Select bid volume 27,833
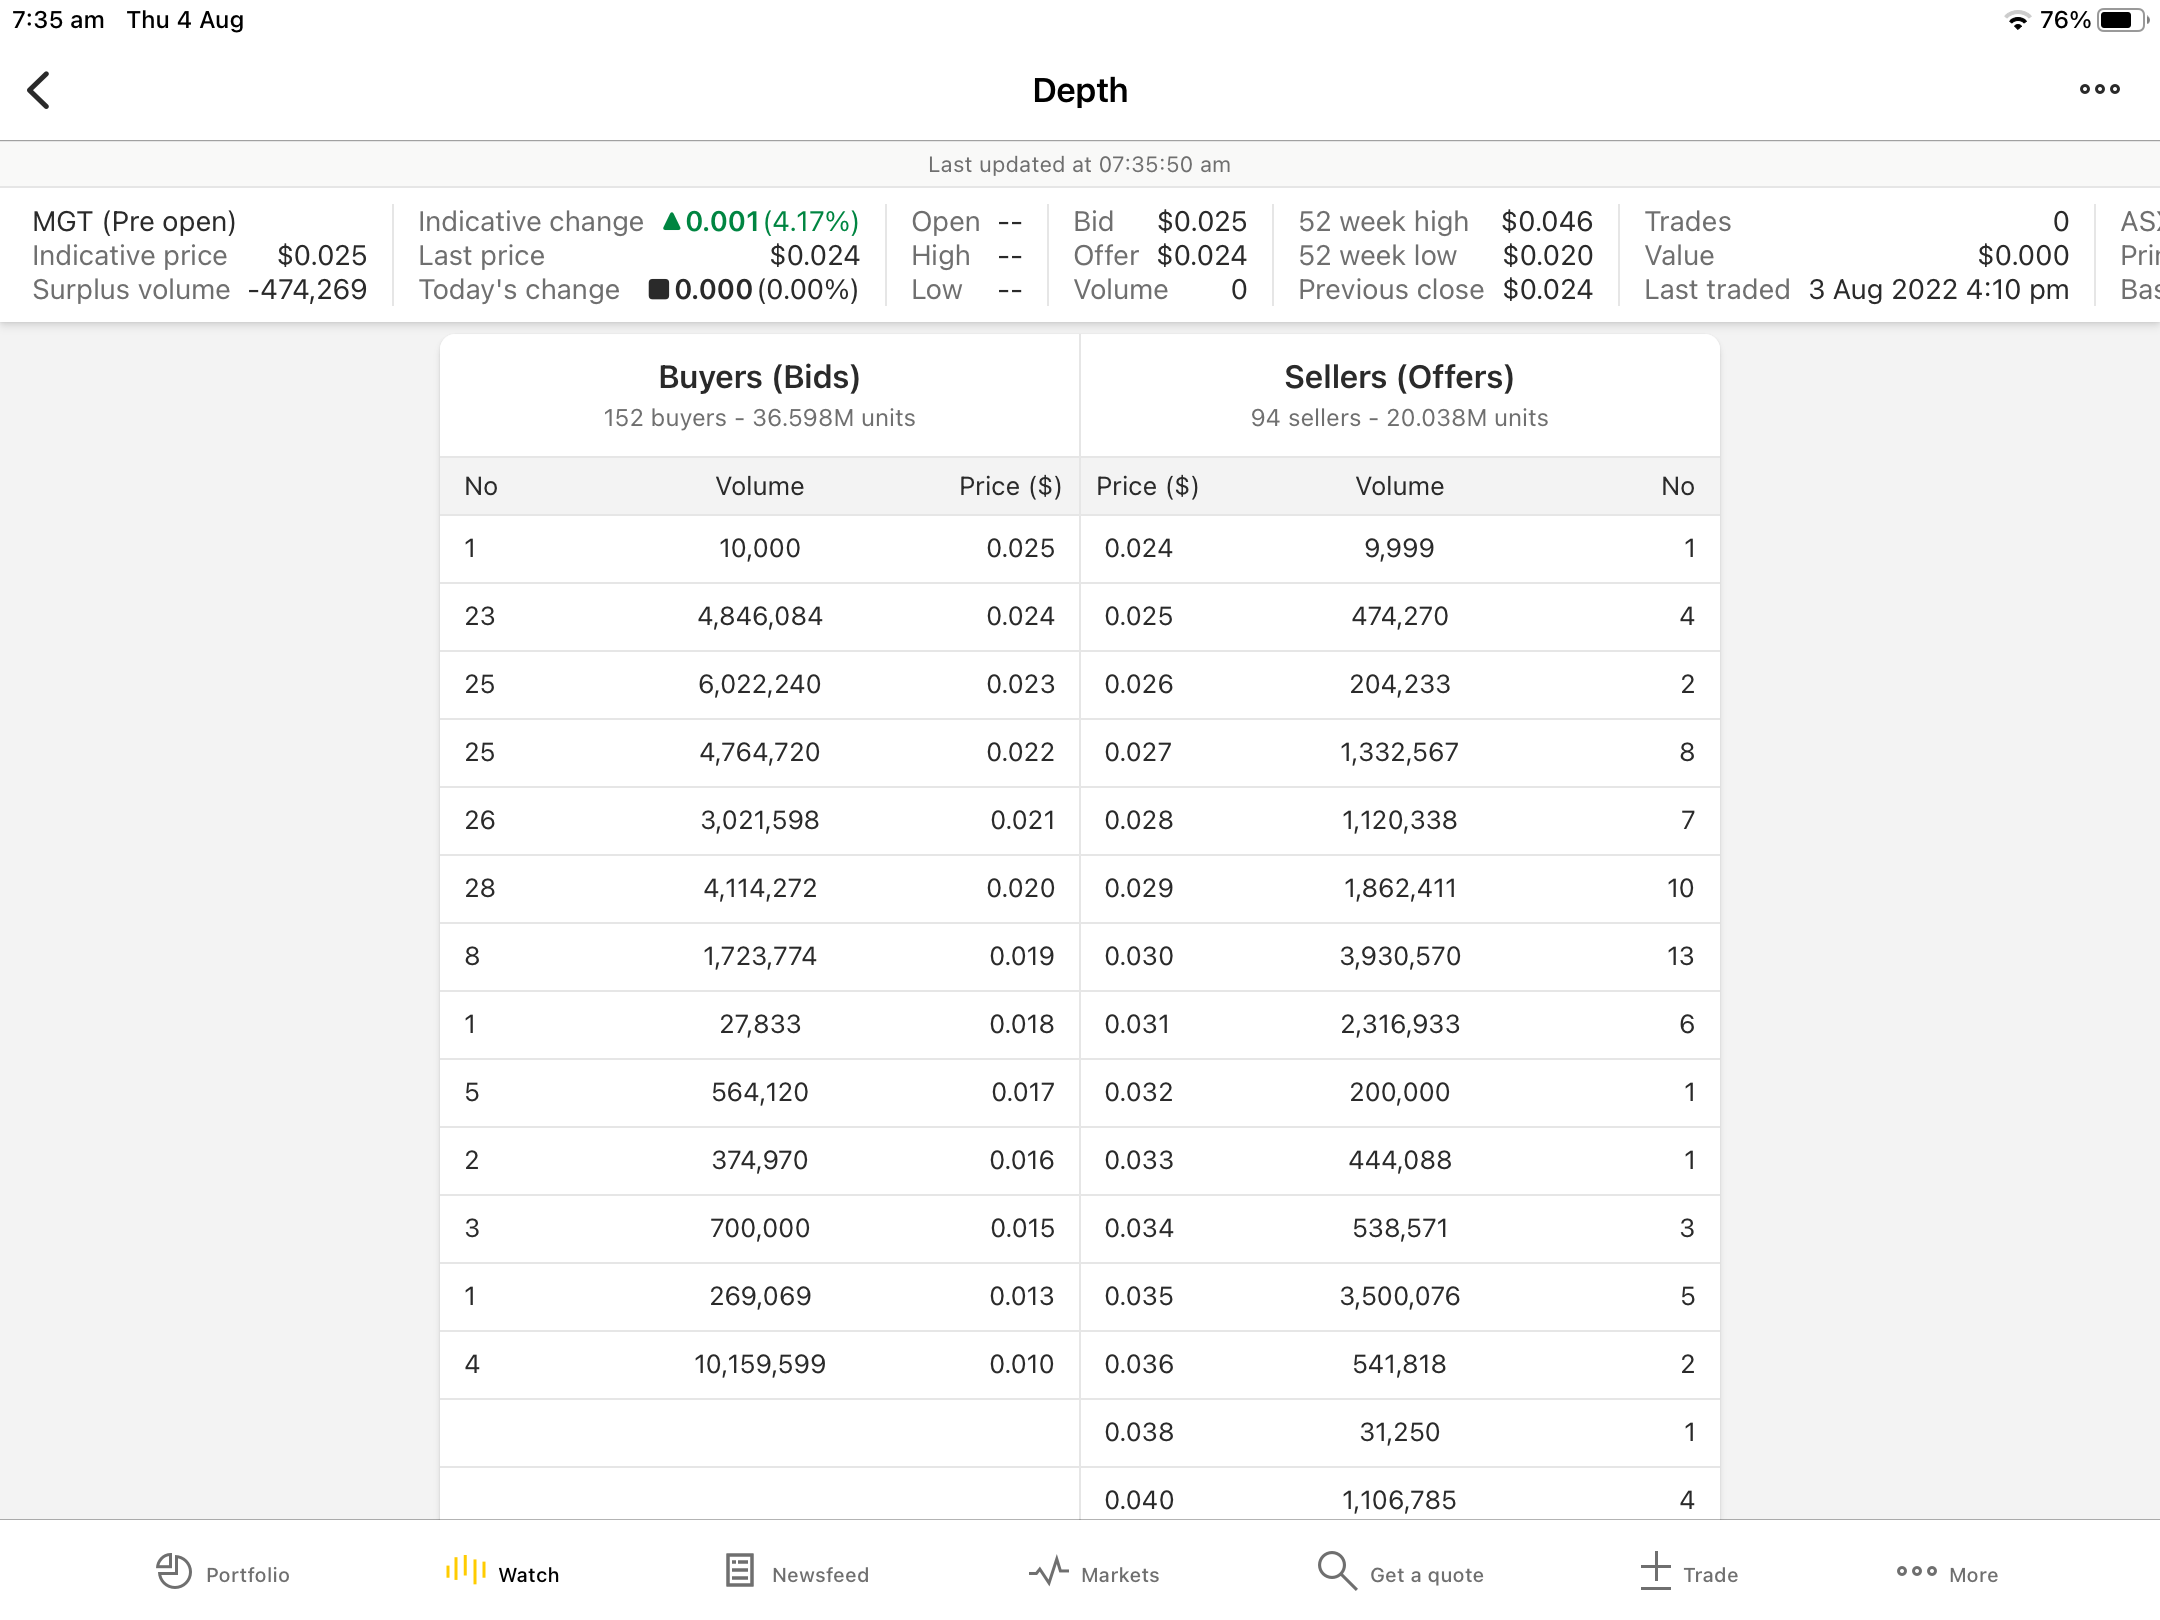Image resolution: width=2160 pixels, height=1620 pixels. (760, 1024)
